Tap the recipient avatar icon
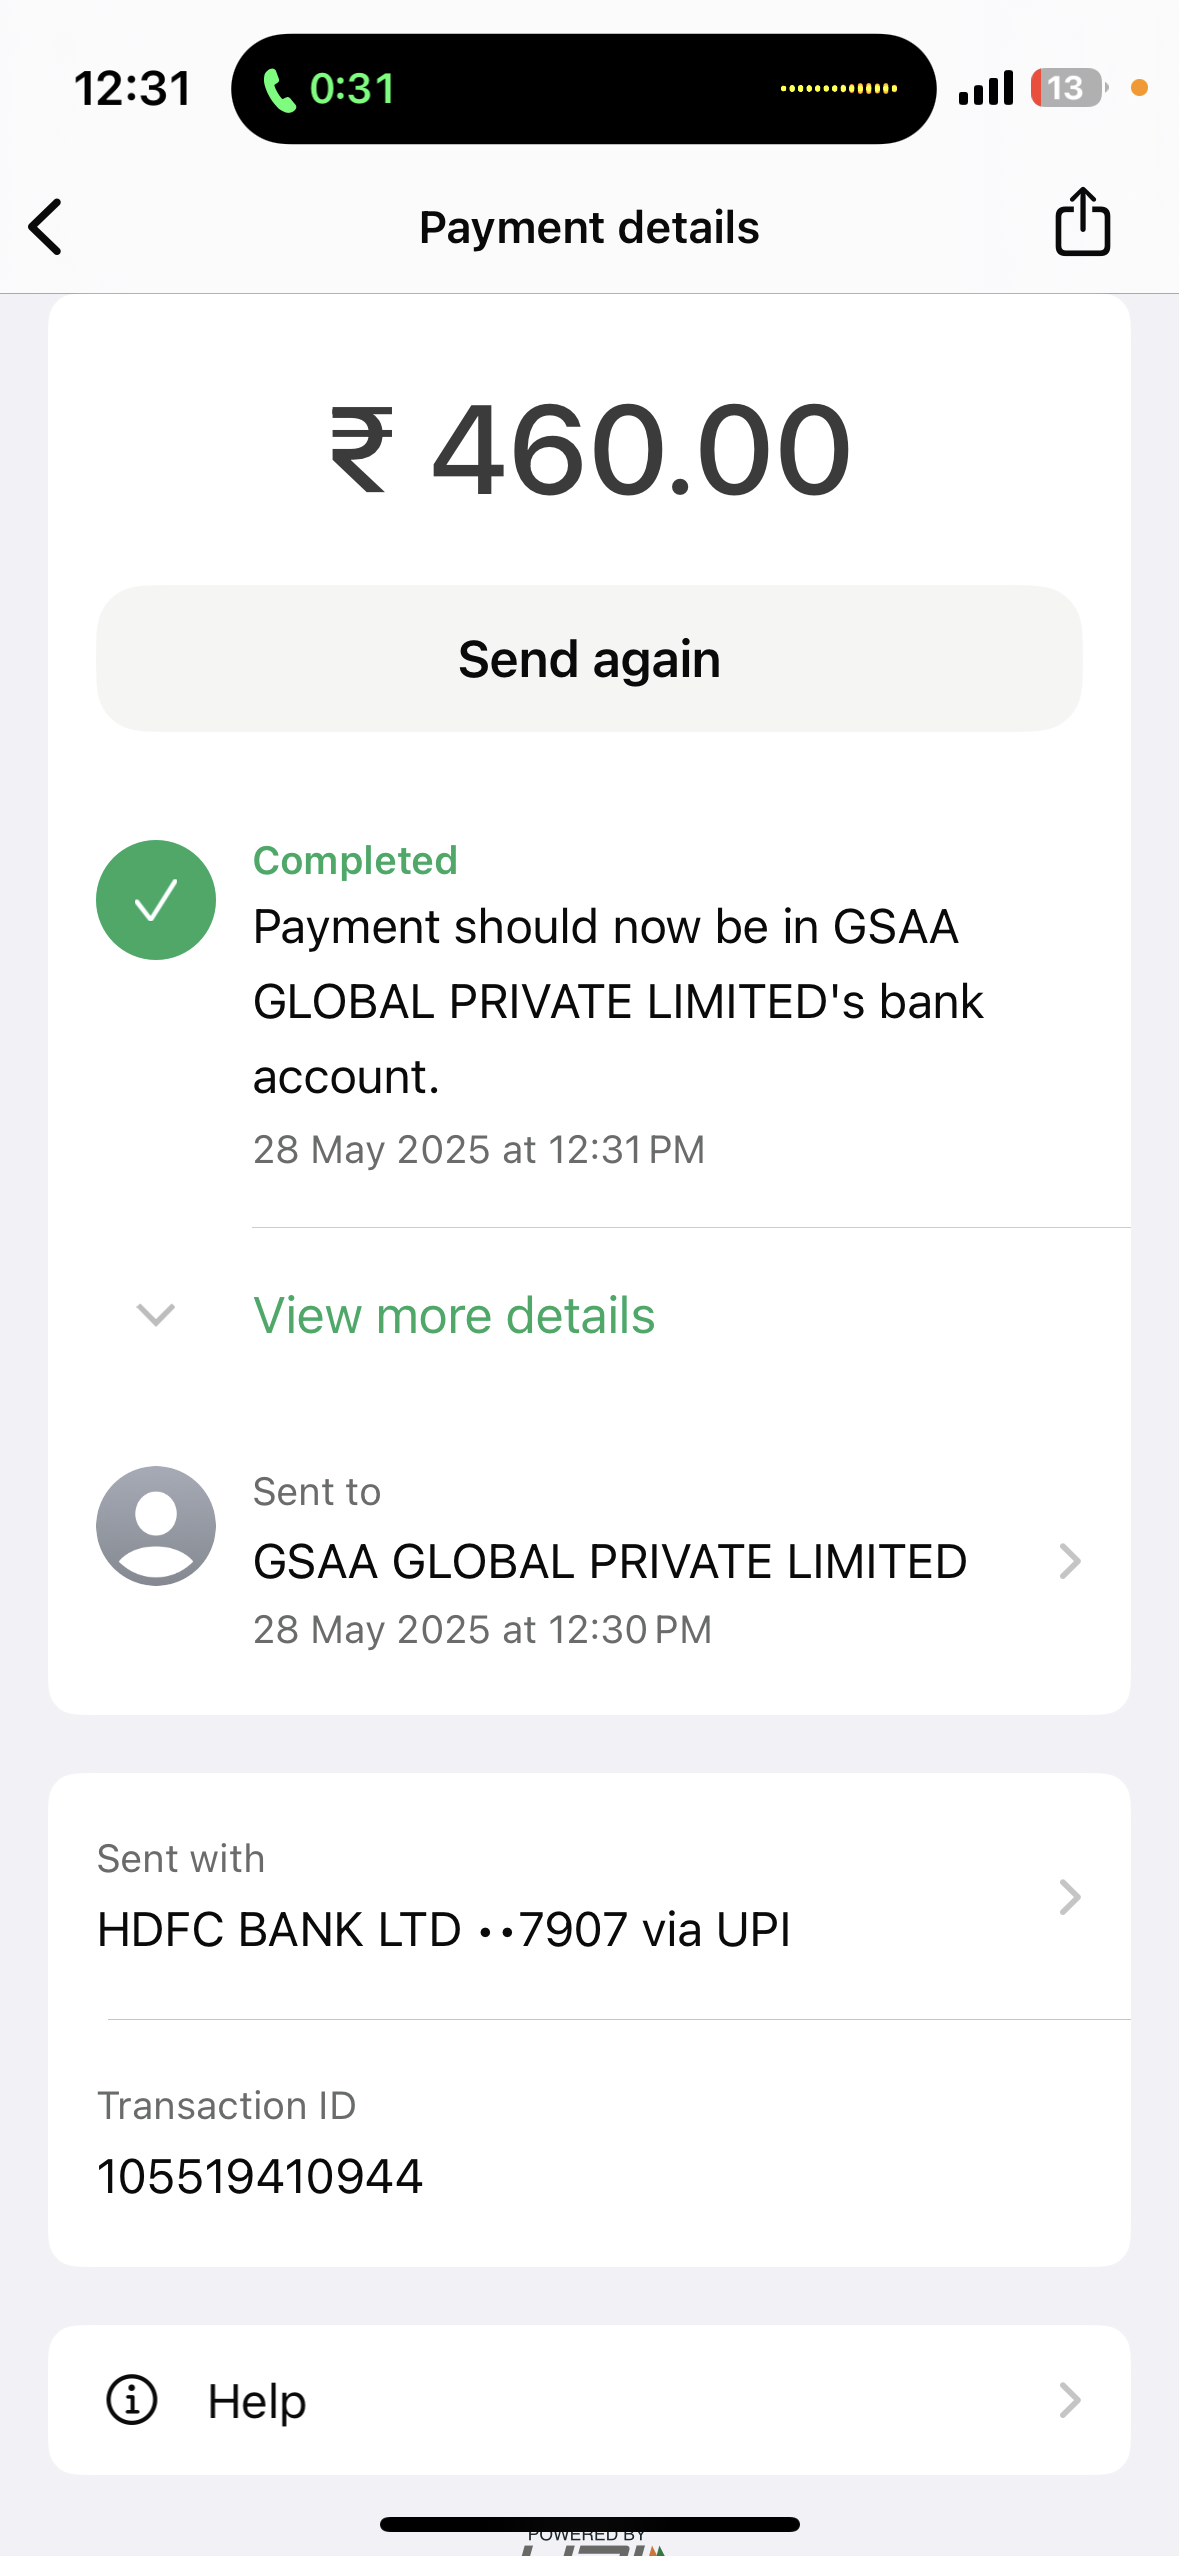 coord(156,1525)
